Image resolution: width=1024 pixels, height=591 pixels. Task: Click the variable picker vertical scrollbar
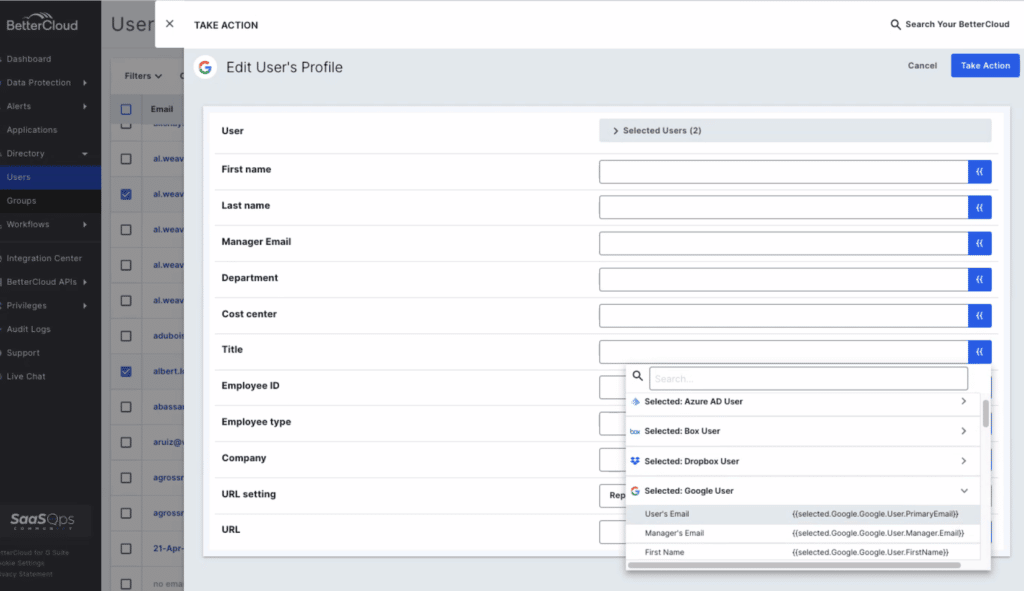coord(985,413)
